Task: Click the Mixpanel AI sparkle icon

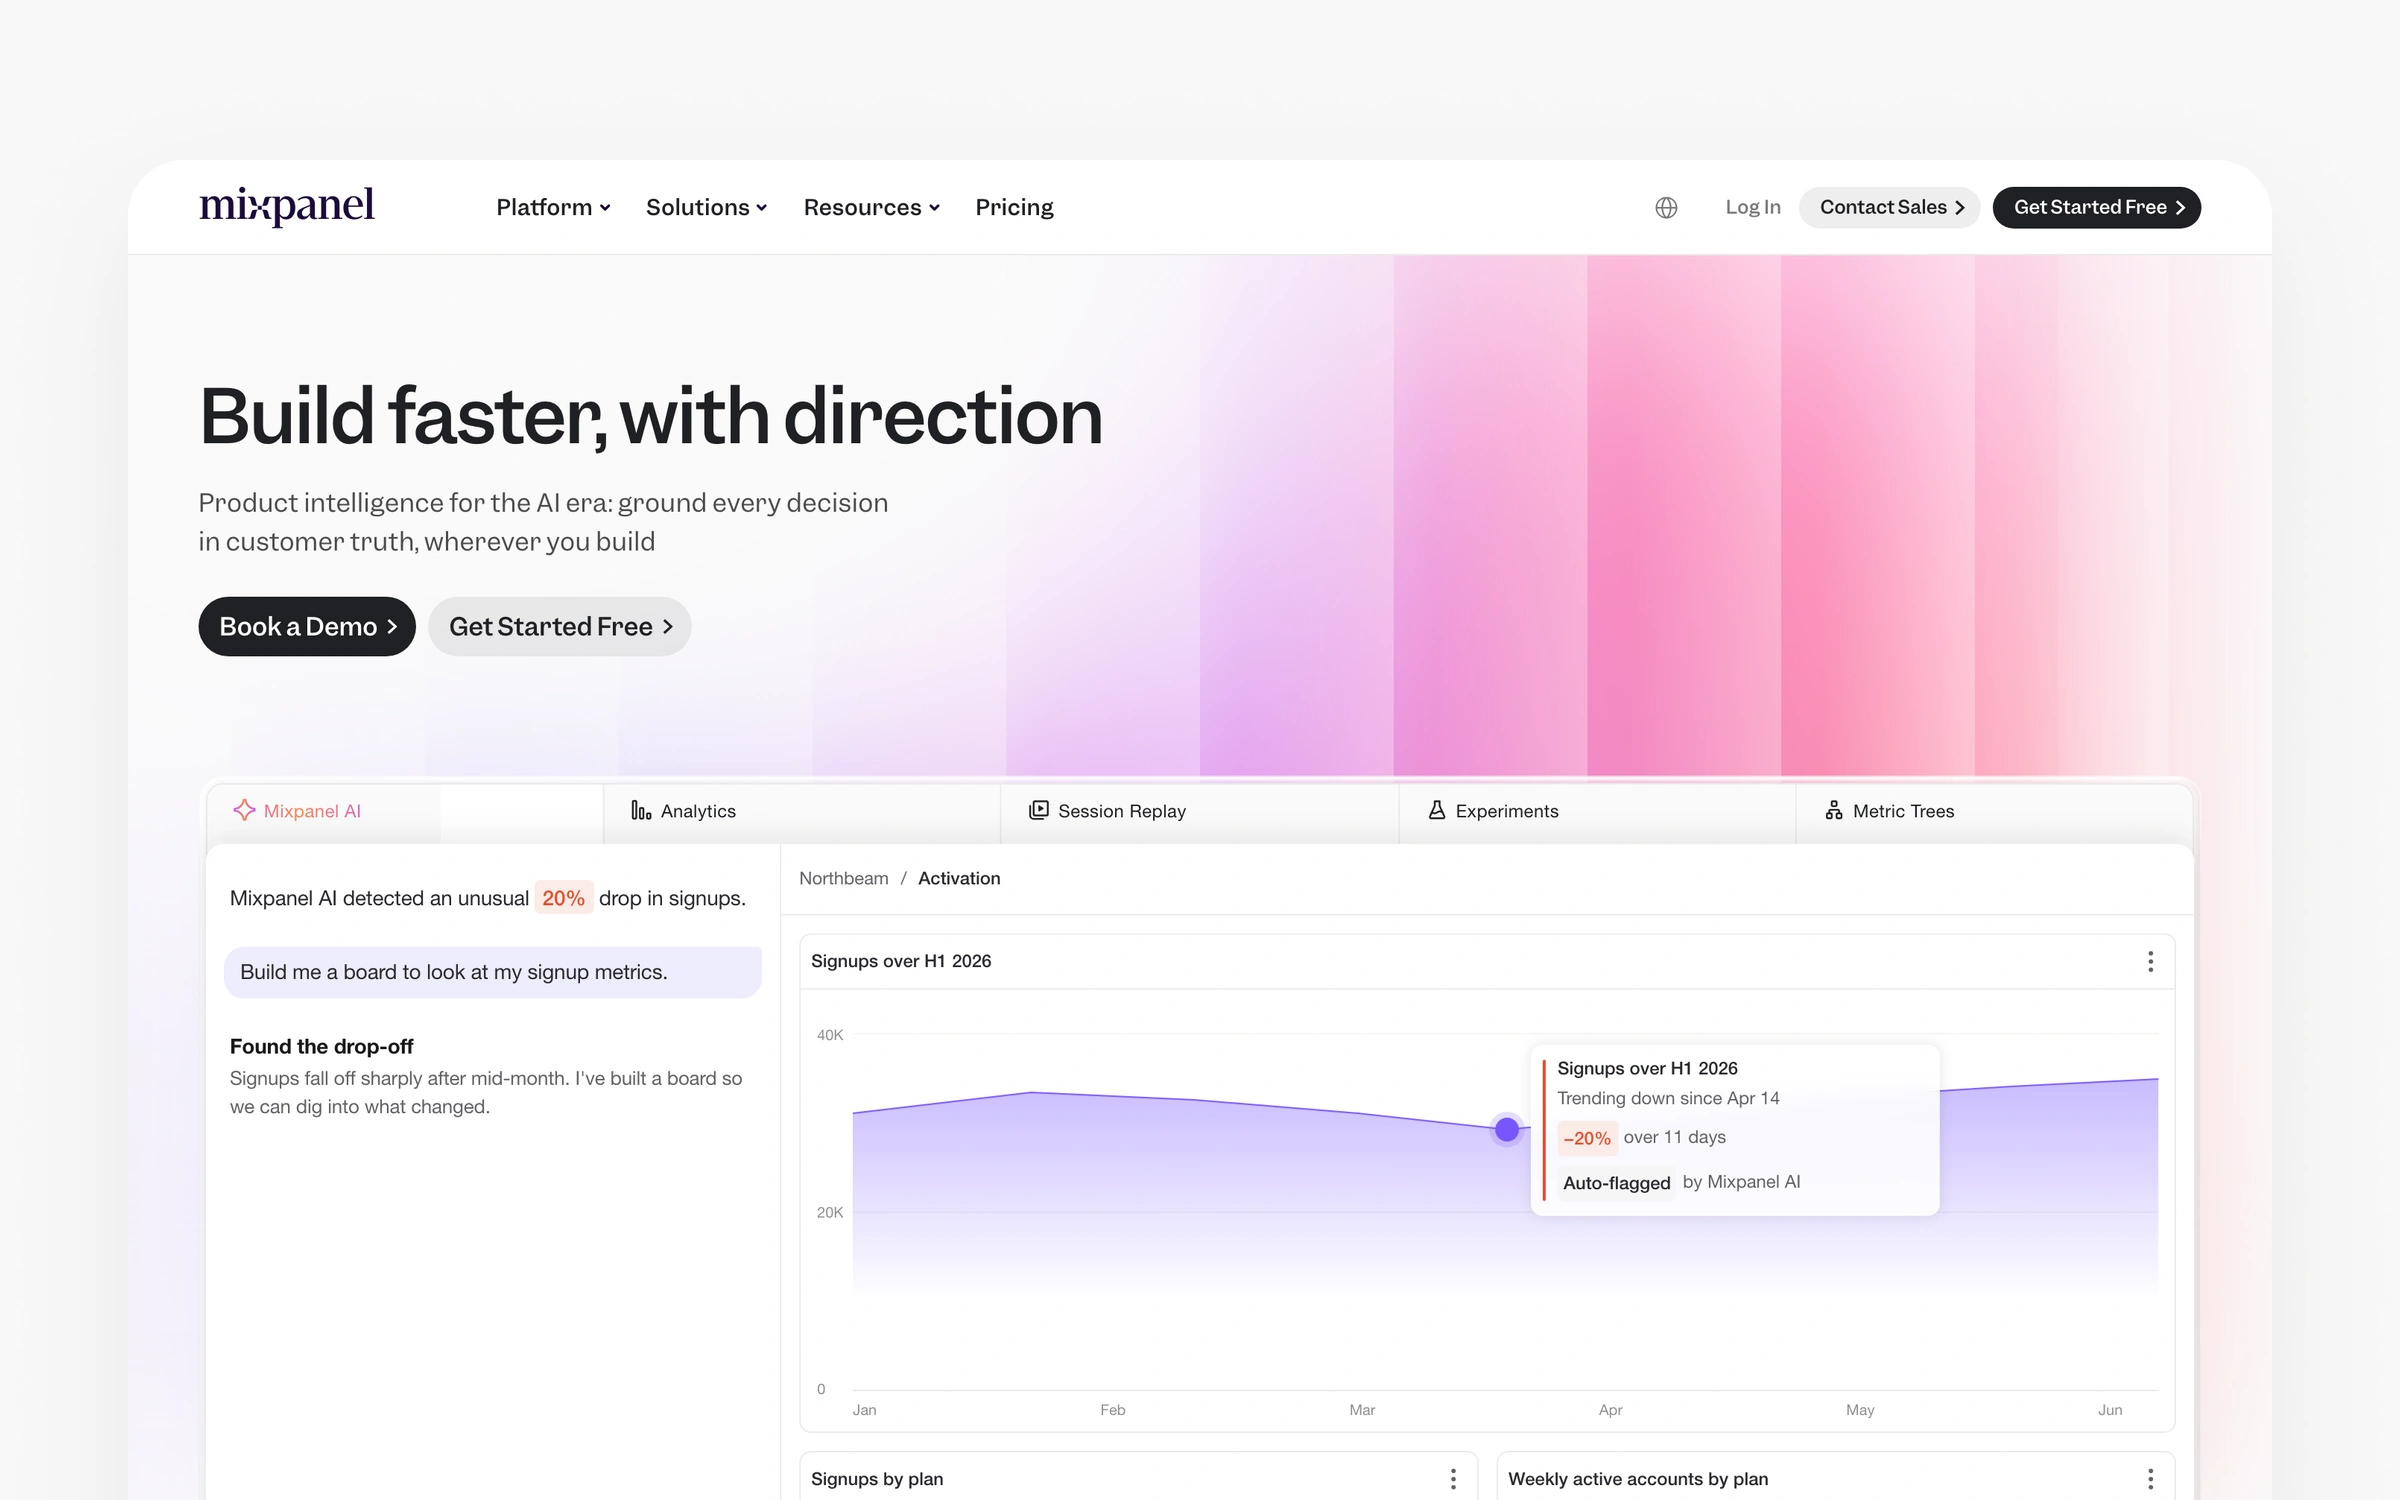Action: [244, 810]
